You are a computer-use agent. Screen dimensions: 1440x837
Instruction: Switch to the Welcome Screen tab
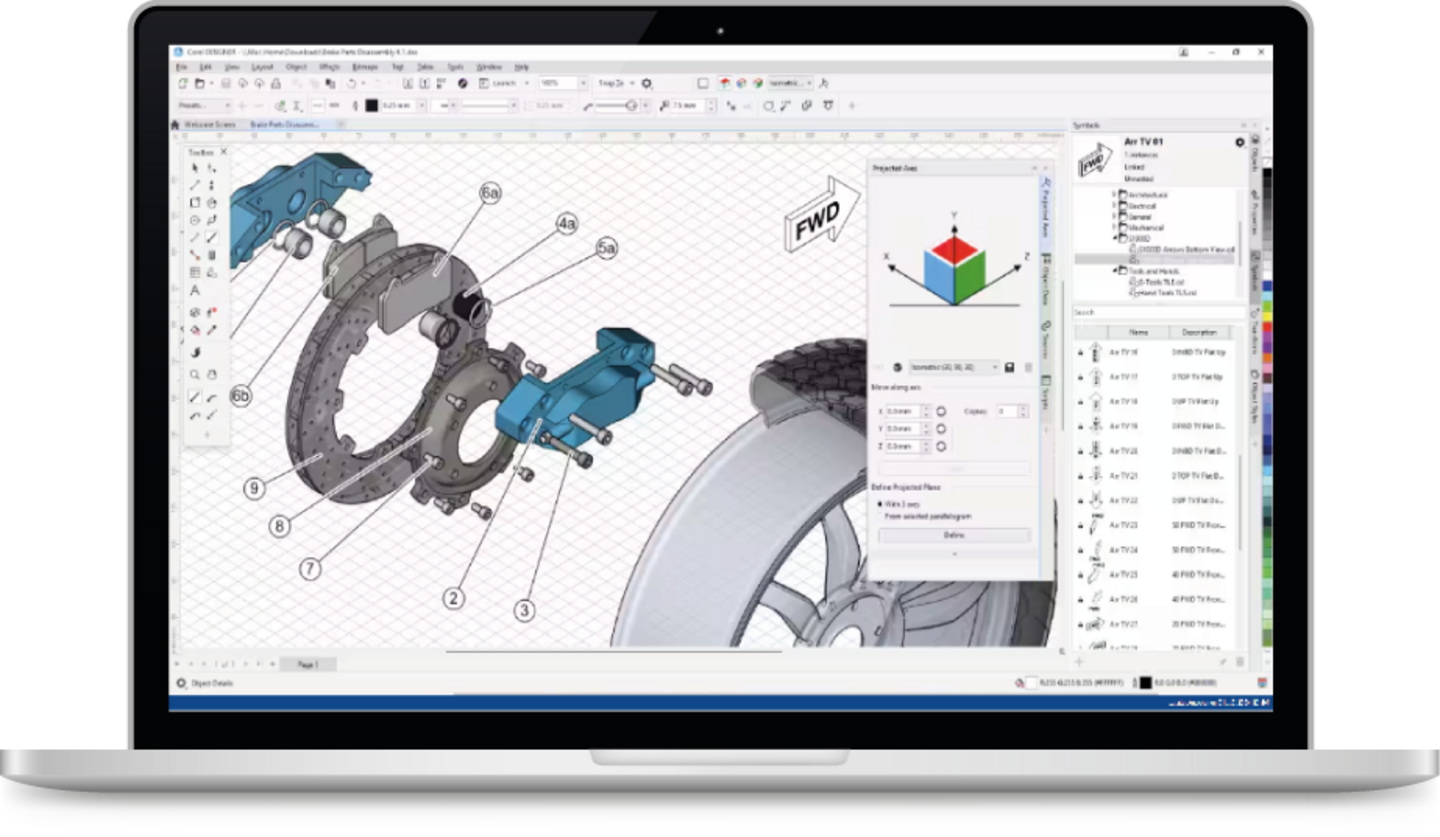coord(208,124)
